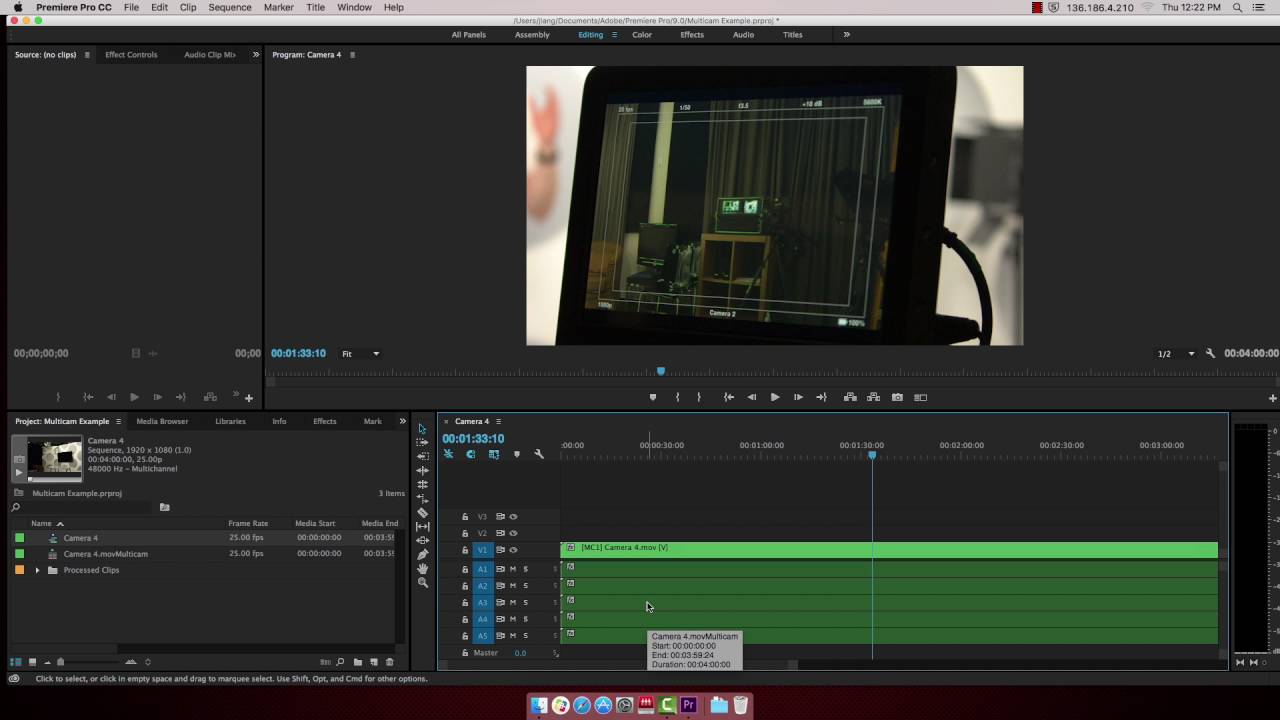Select the Slide tool
Screen dimensions: 1280x720
(422, 540)
